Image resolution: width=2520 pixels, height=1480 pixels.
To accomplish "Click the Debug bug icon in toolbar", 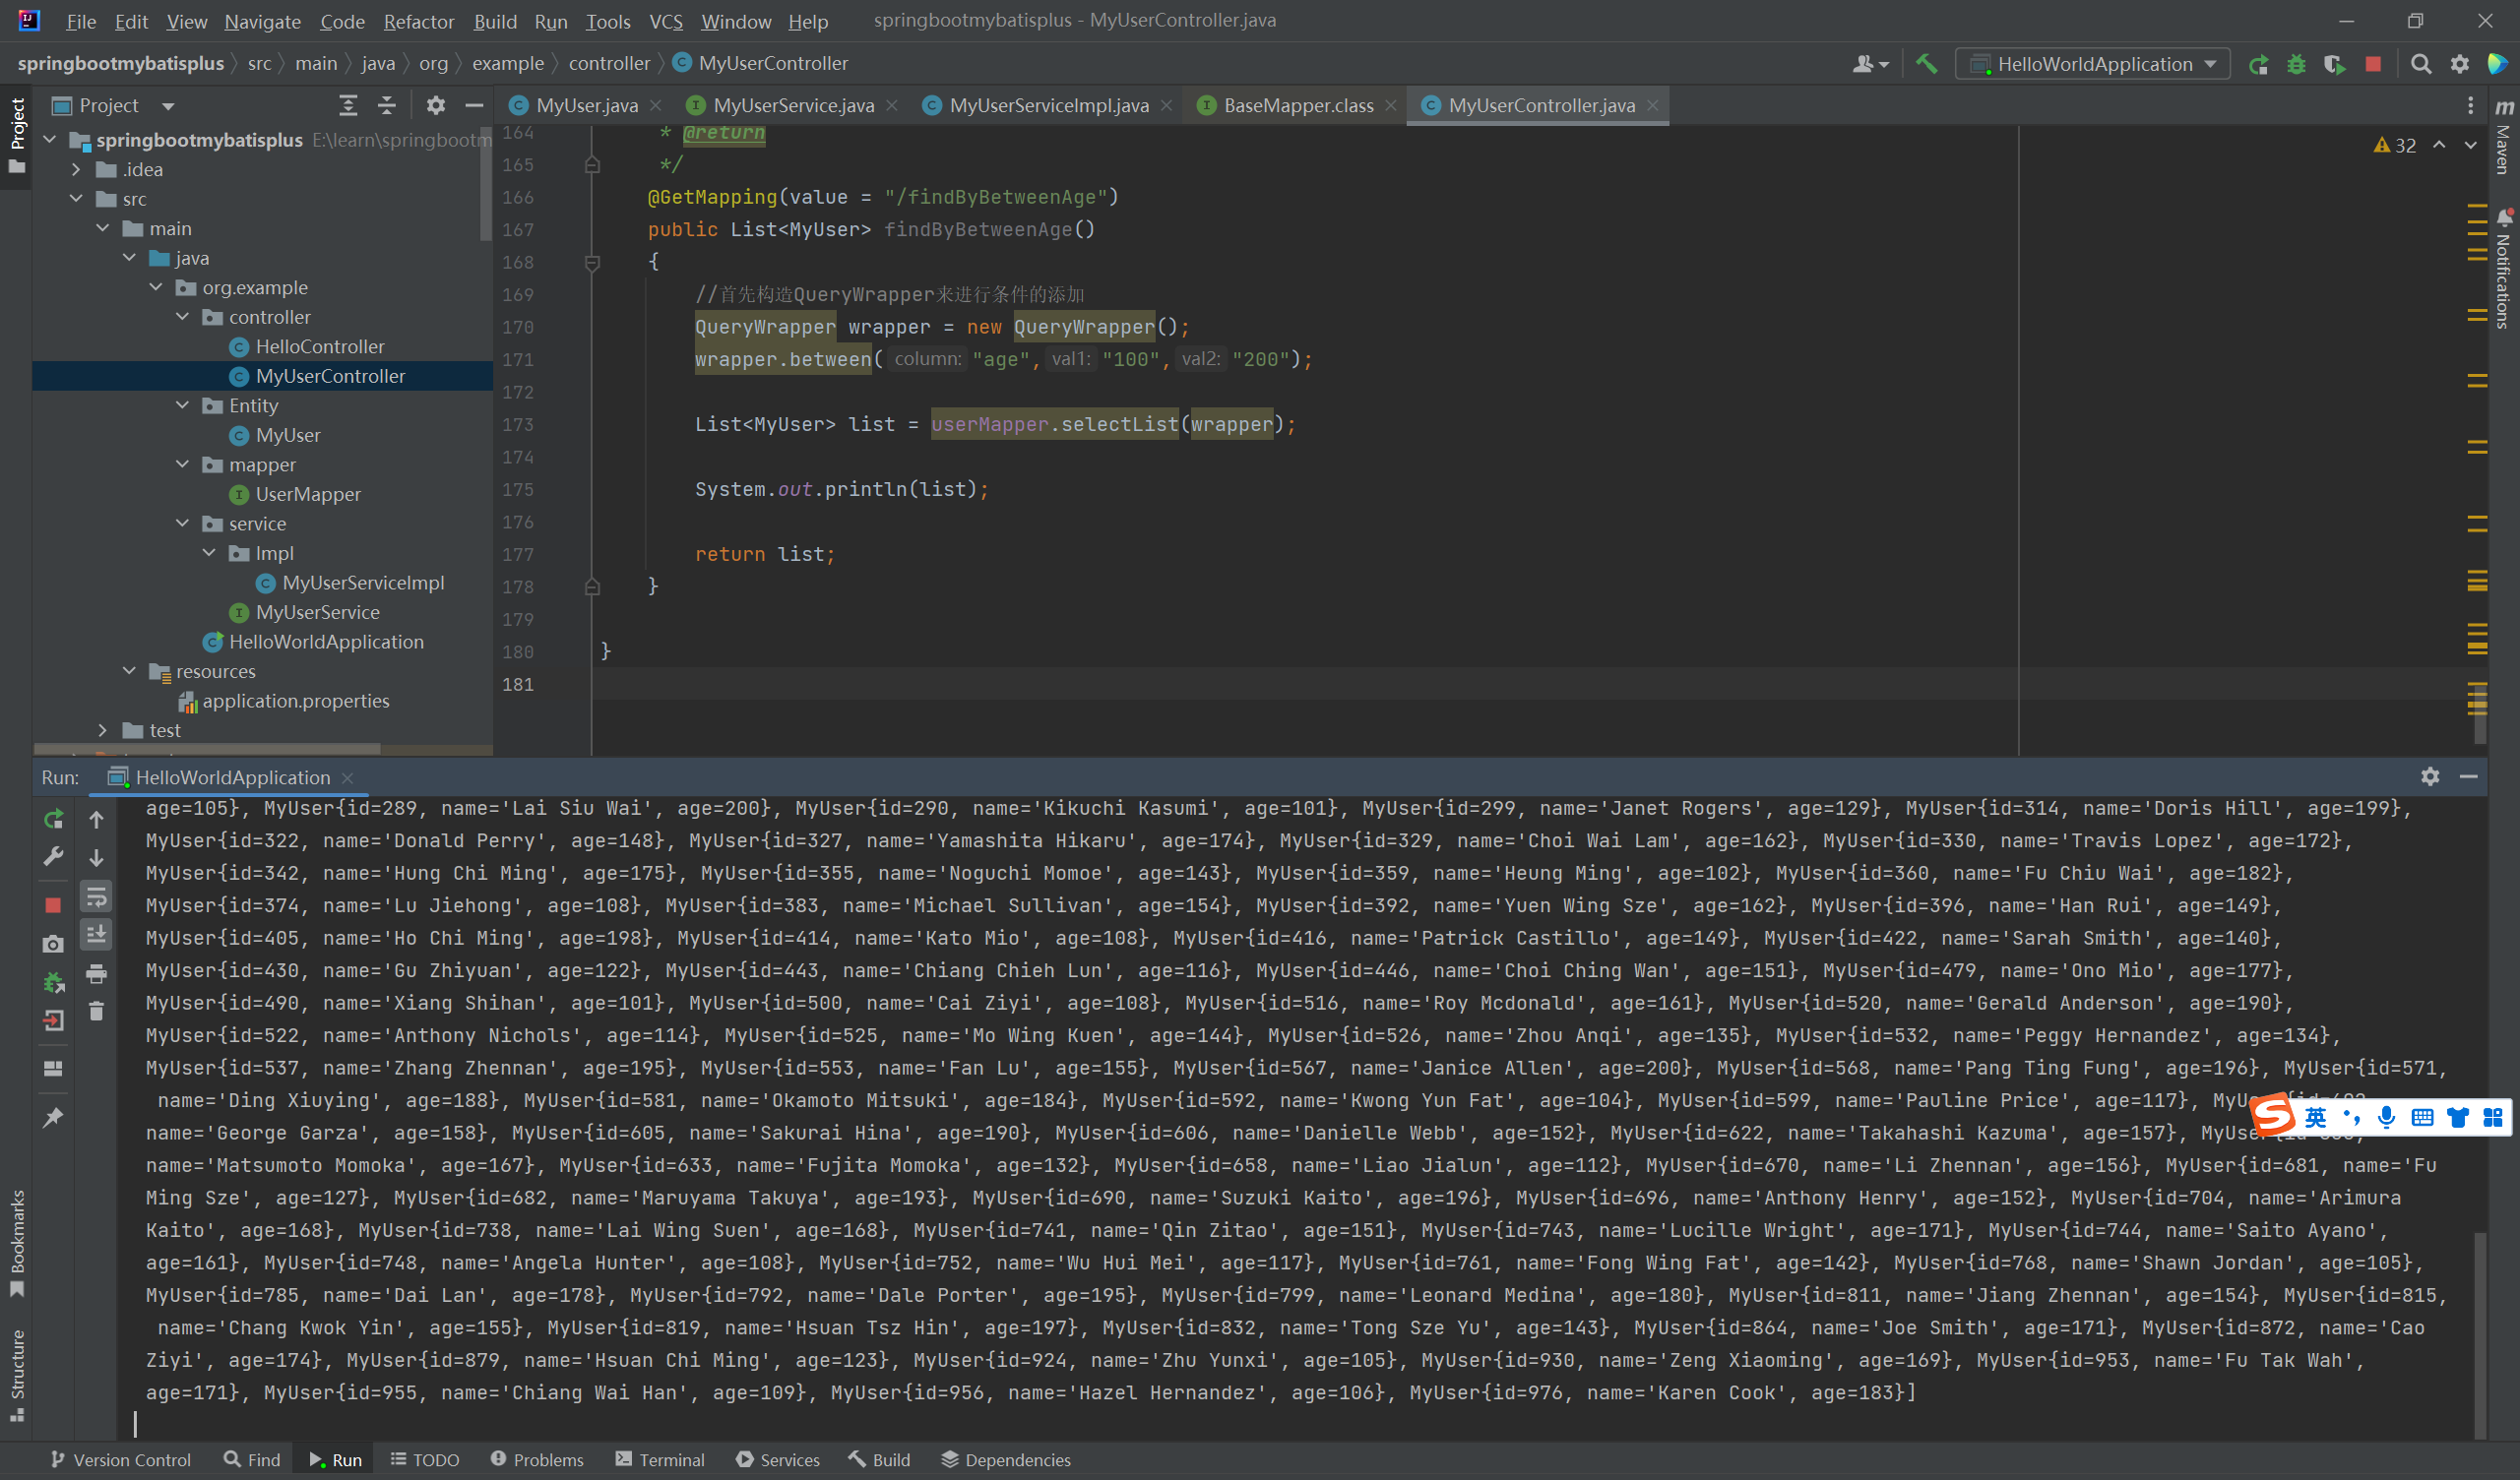I will coord(2296,64).
